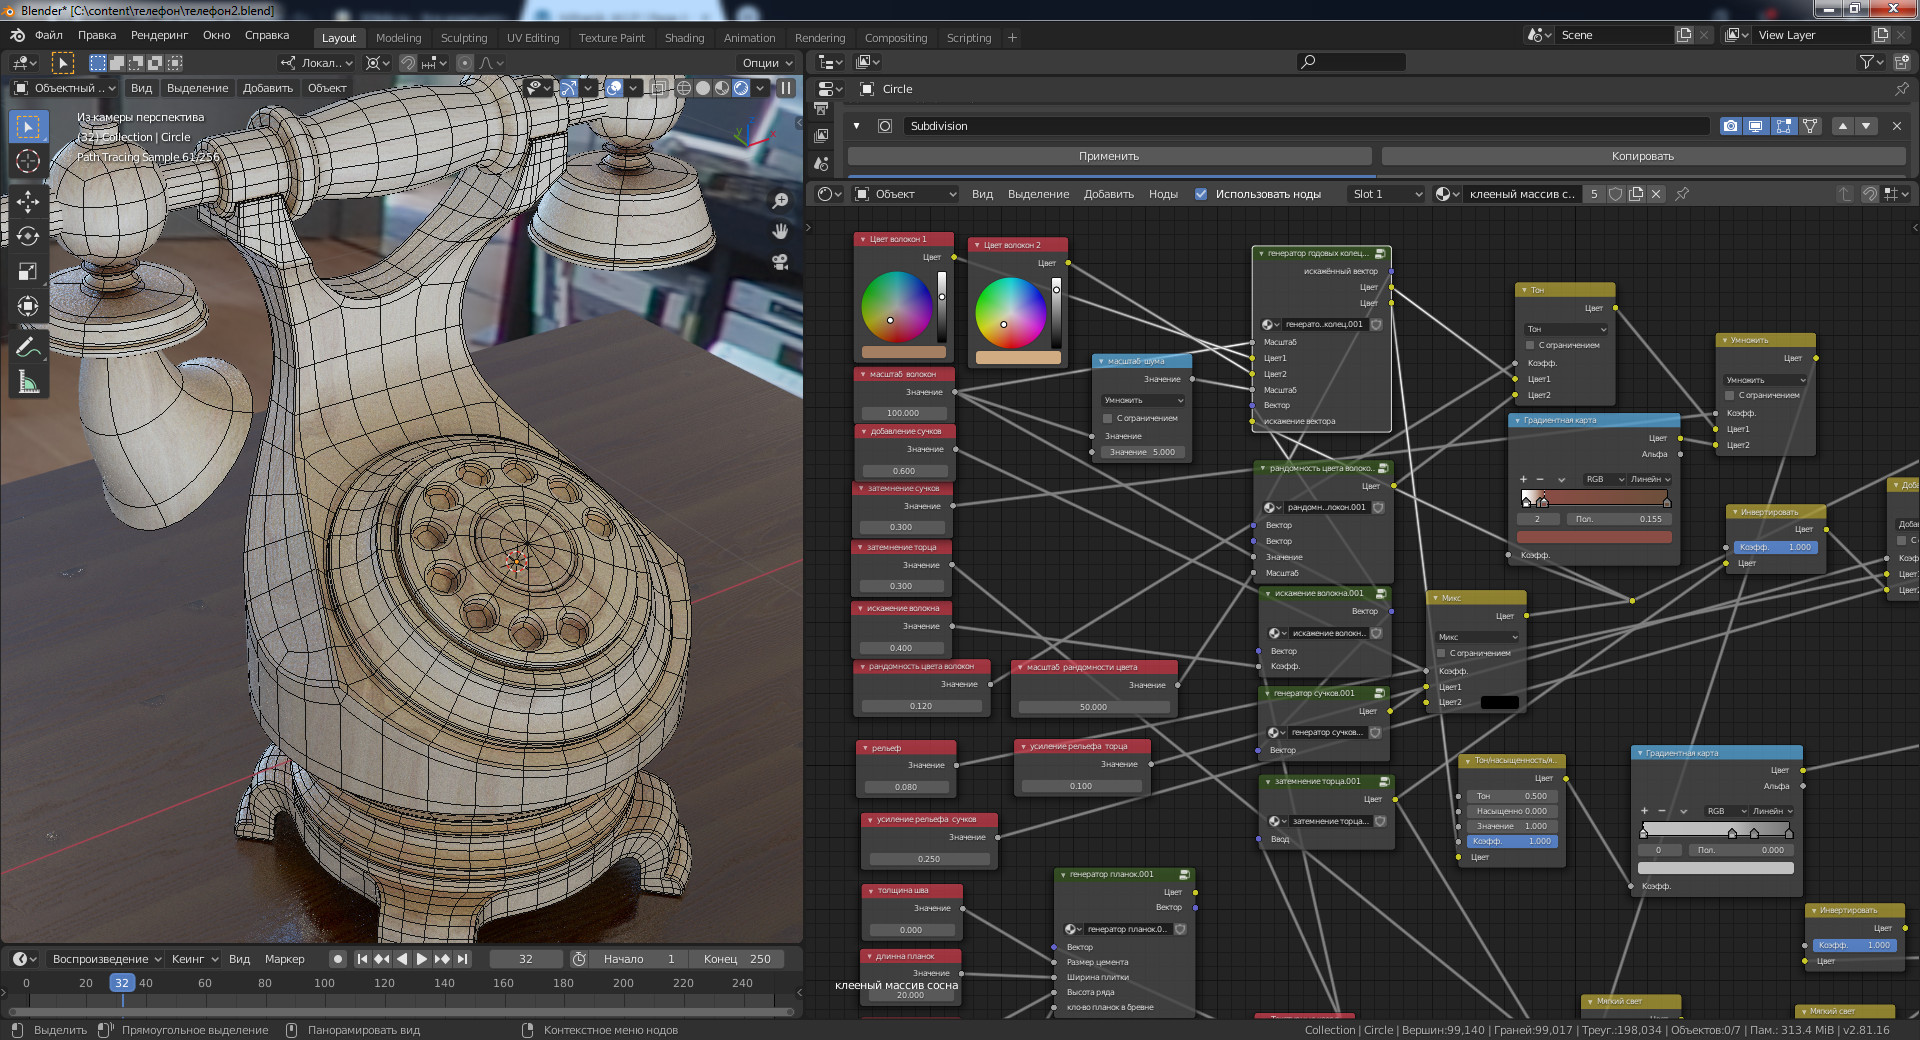Toggle the 'Использовать ноды' checkbox
This screenshot has width=1920, height=1040.
(1201, 194)
